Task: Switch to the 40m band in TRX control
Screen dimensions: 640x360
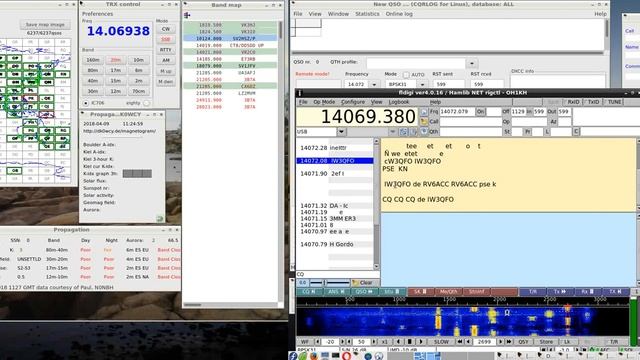Action: pyautogui.click(x=93, y=81)
